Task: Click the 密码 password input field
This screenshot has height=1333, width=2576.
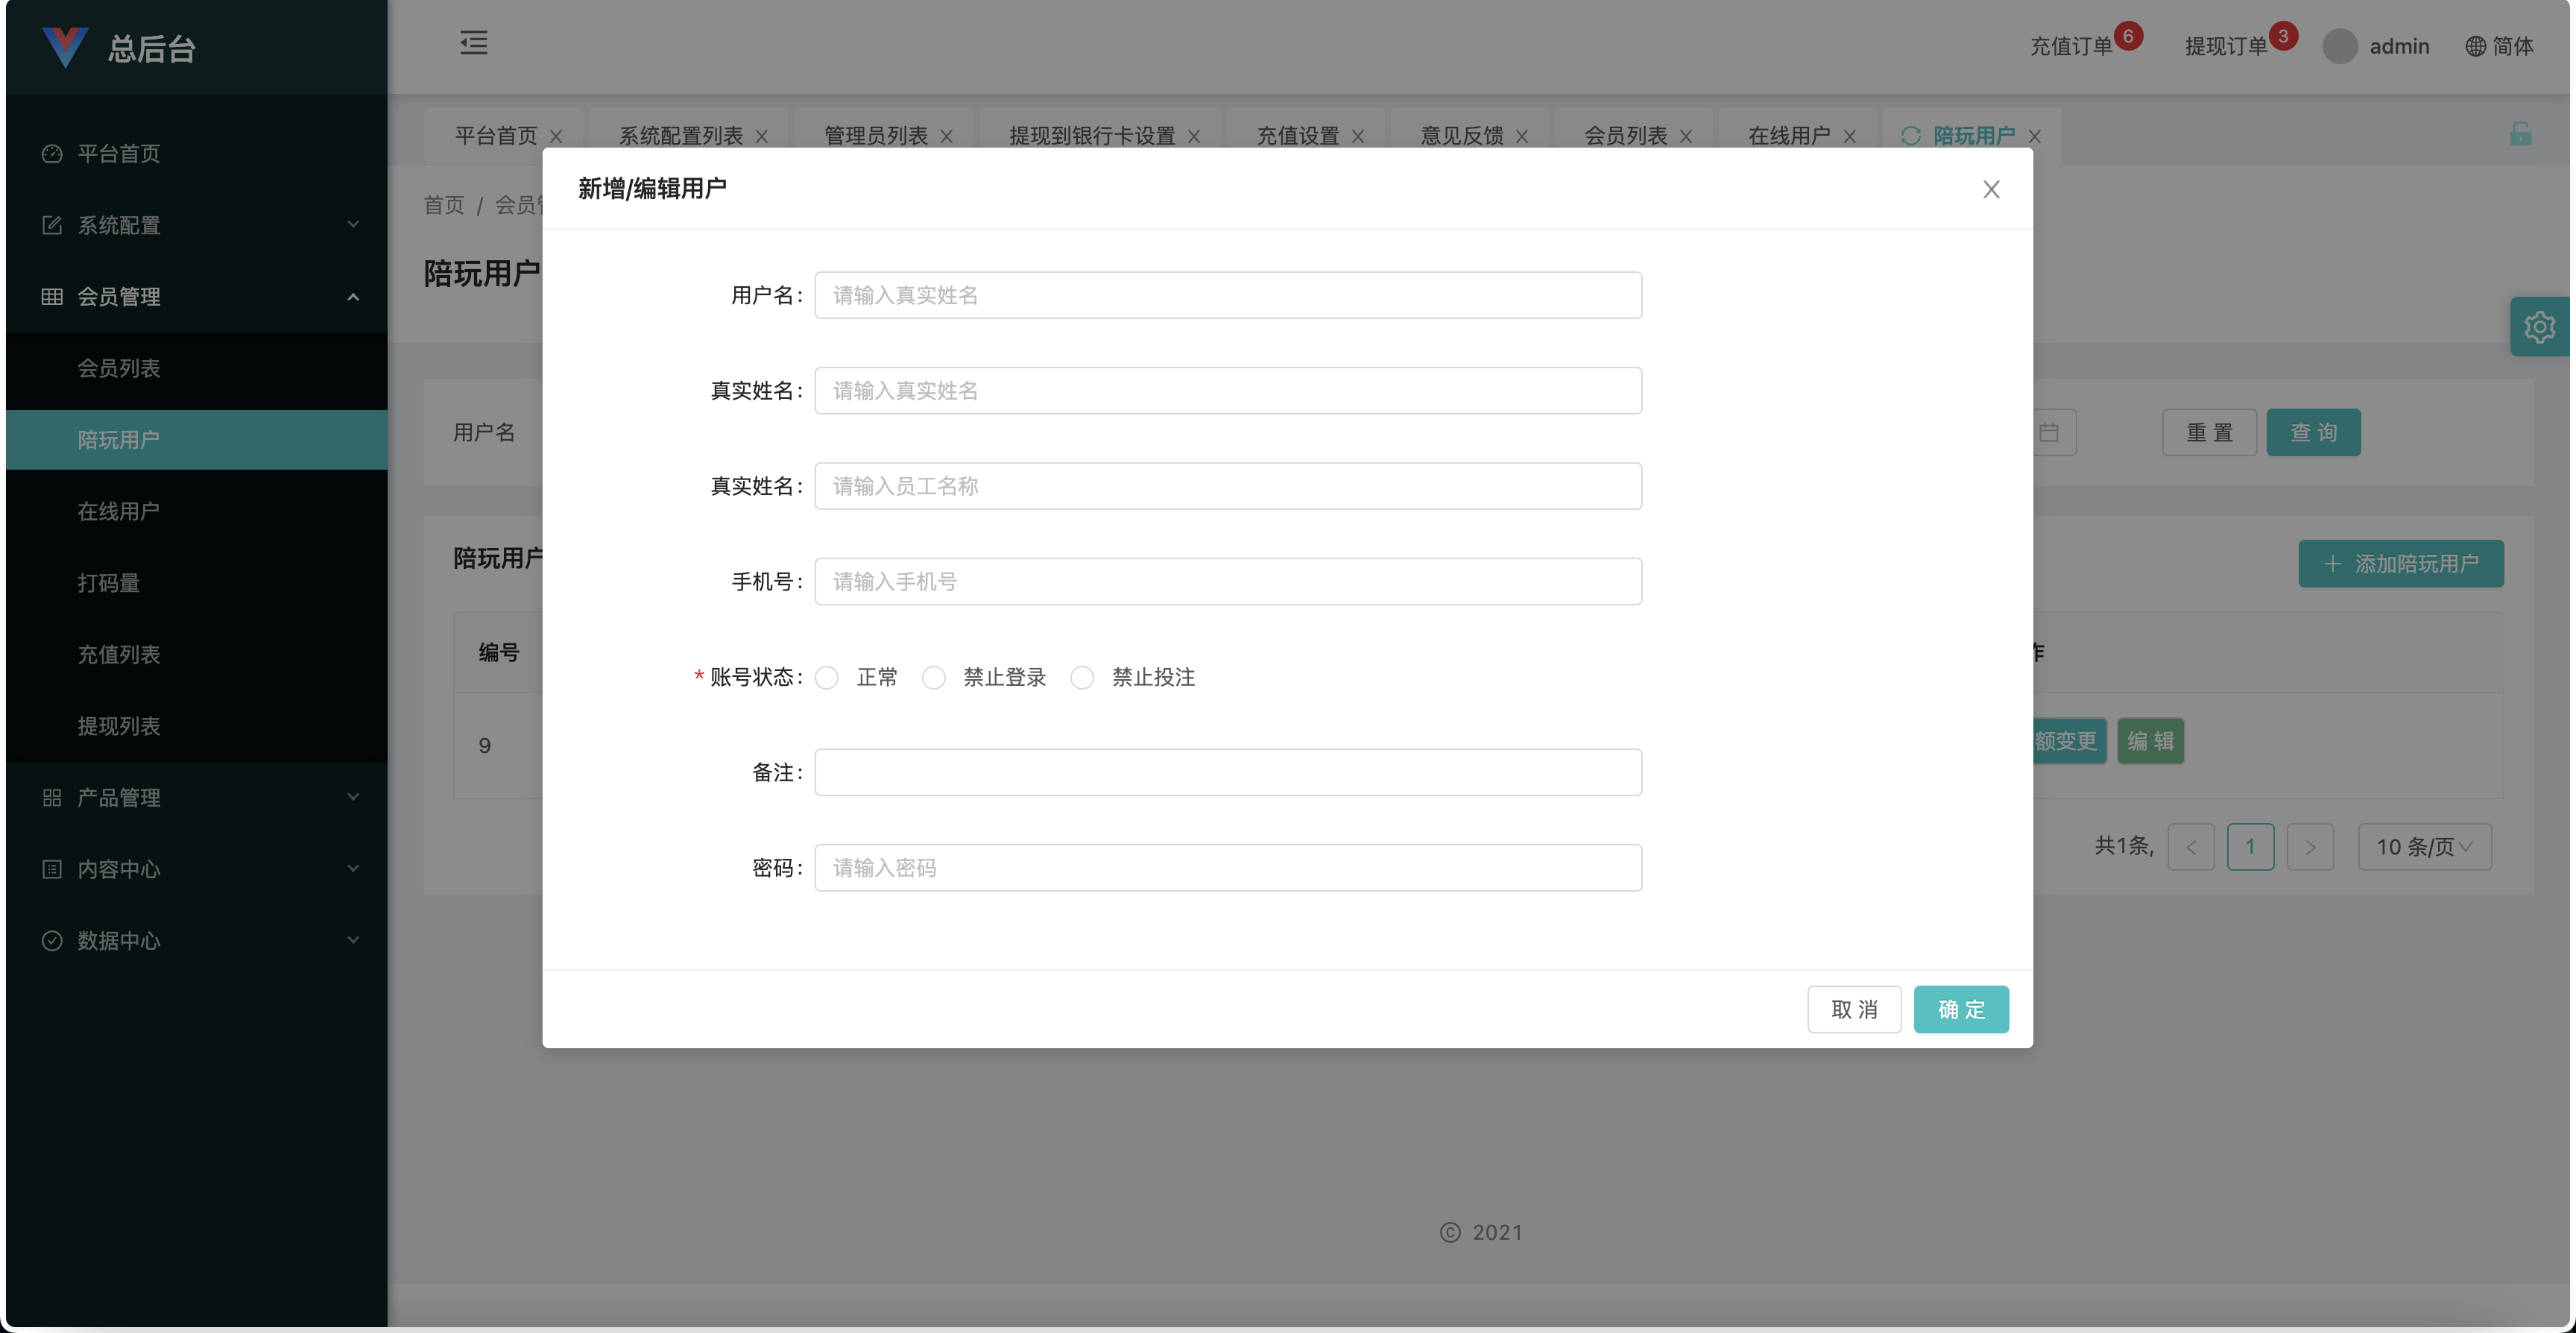Action: tap(1227, 867)
